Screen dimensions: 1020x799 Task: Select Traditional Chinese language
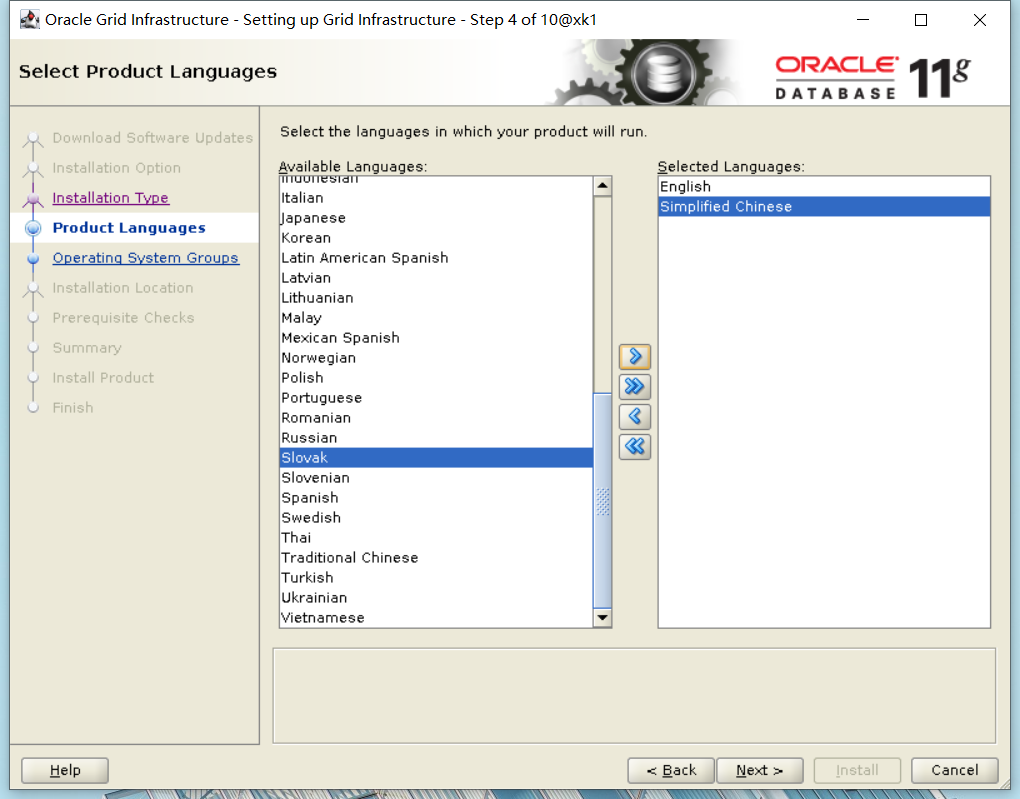point(436,558)
